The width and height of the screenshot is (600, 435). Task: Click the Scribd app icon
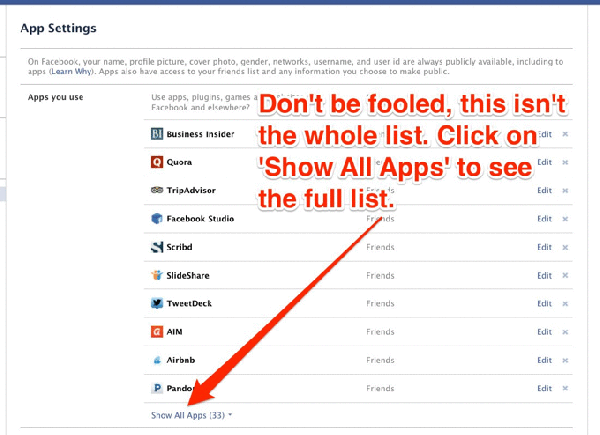pos(157,247)
